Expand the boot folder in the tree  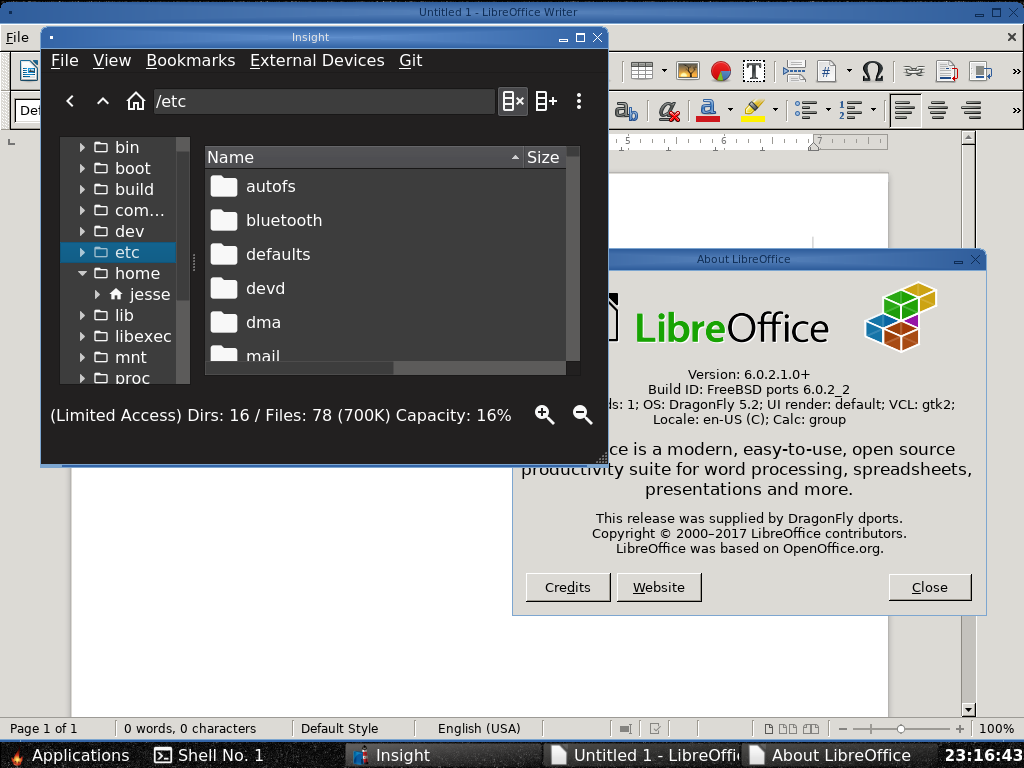click(82, 168)
